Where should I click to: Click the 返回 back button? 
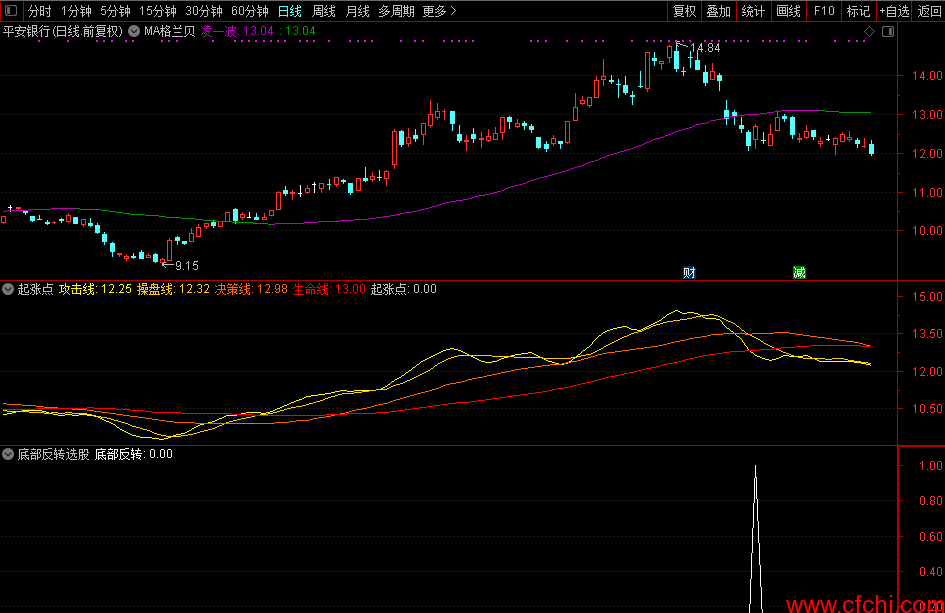pos(929,11)
